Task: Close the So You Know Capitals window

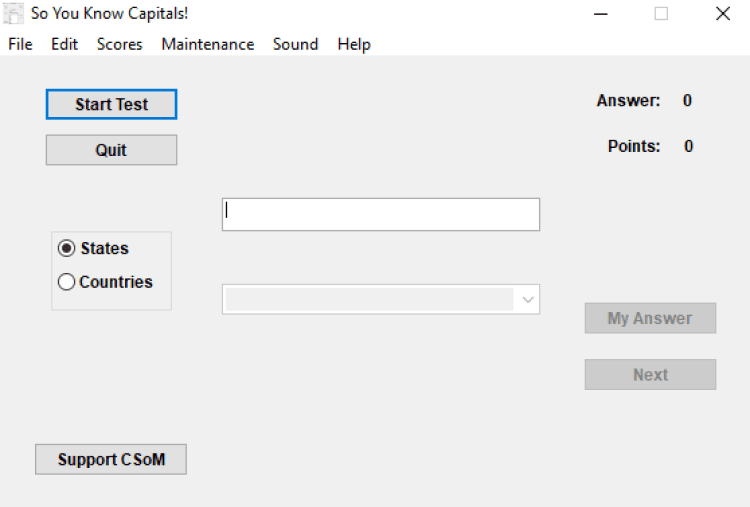Action: click(x=722, y=14)
